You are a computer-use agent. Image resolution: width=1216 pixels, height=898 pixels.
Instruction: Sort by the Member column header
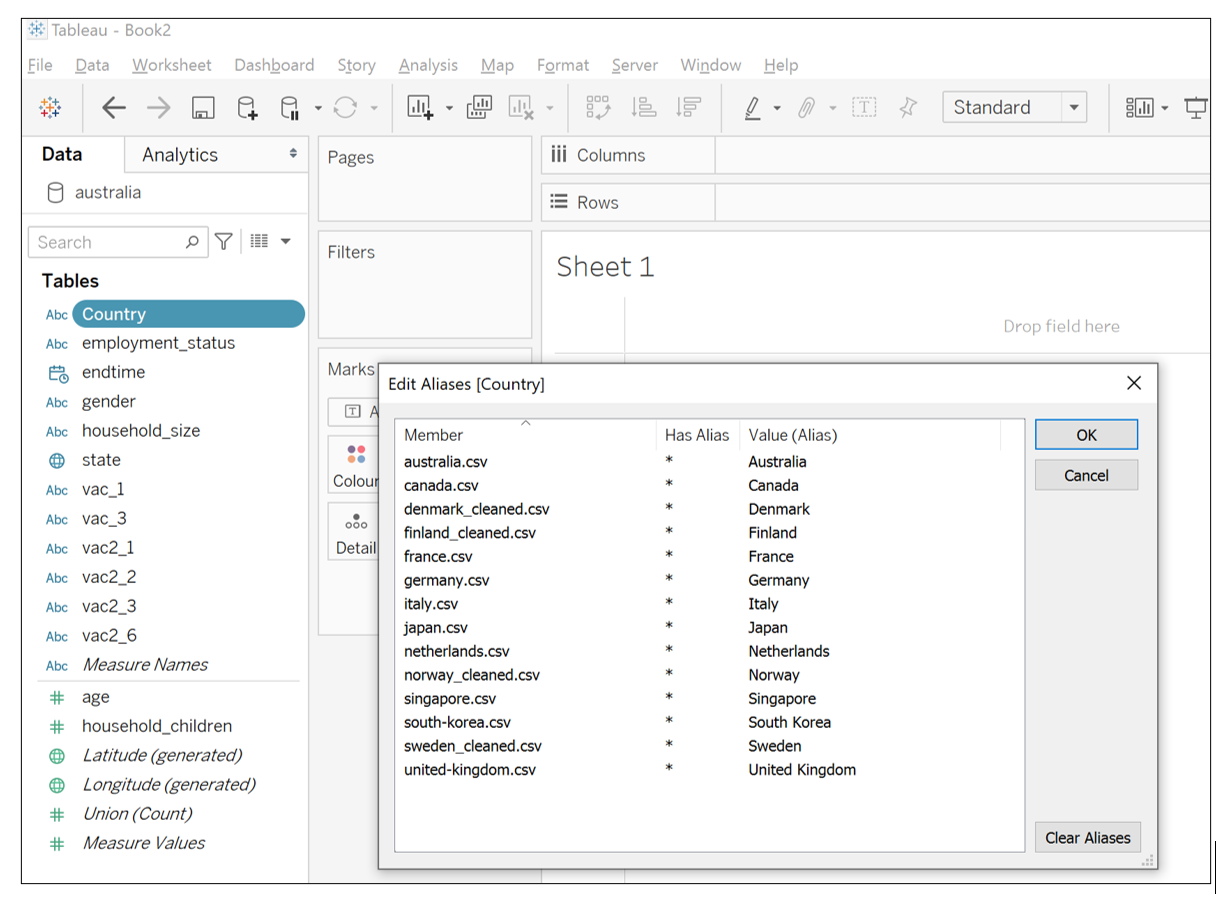pos(434,435)
